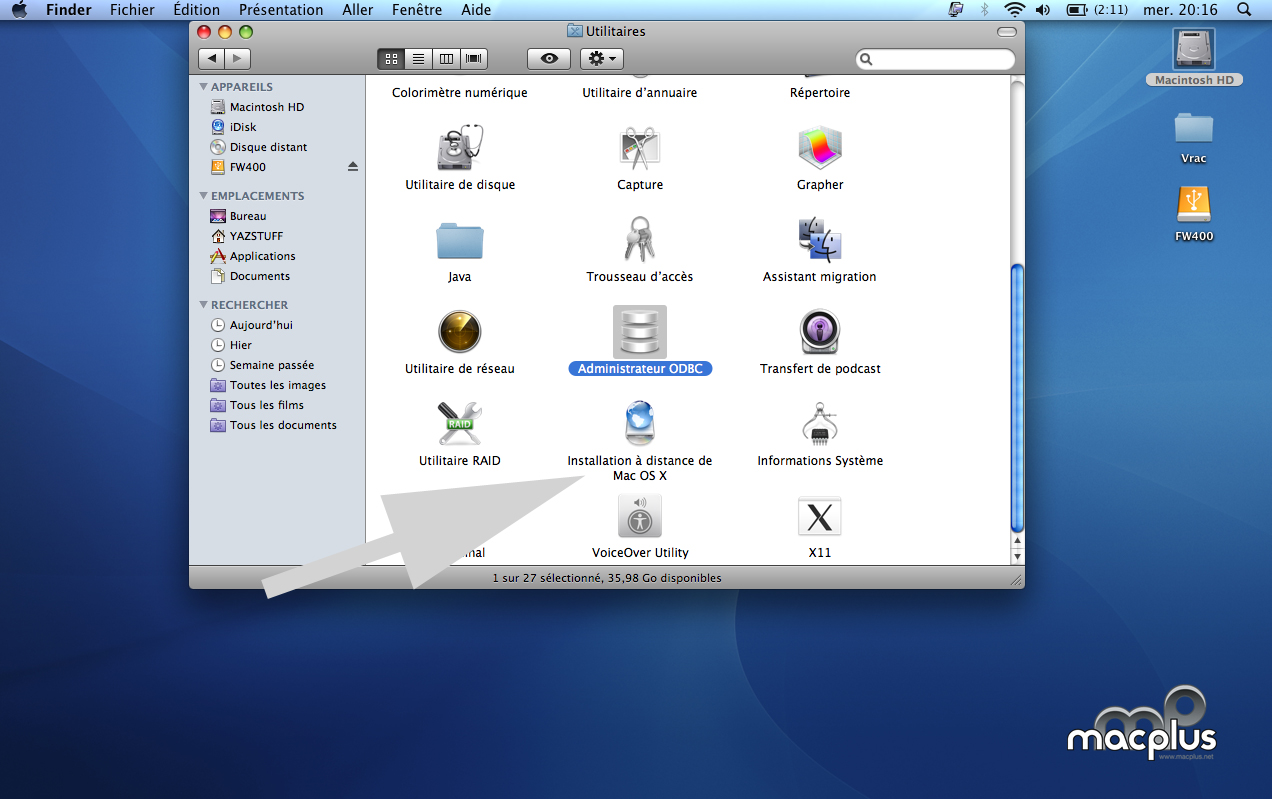Open the Aller menu

(357, 10)
